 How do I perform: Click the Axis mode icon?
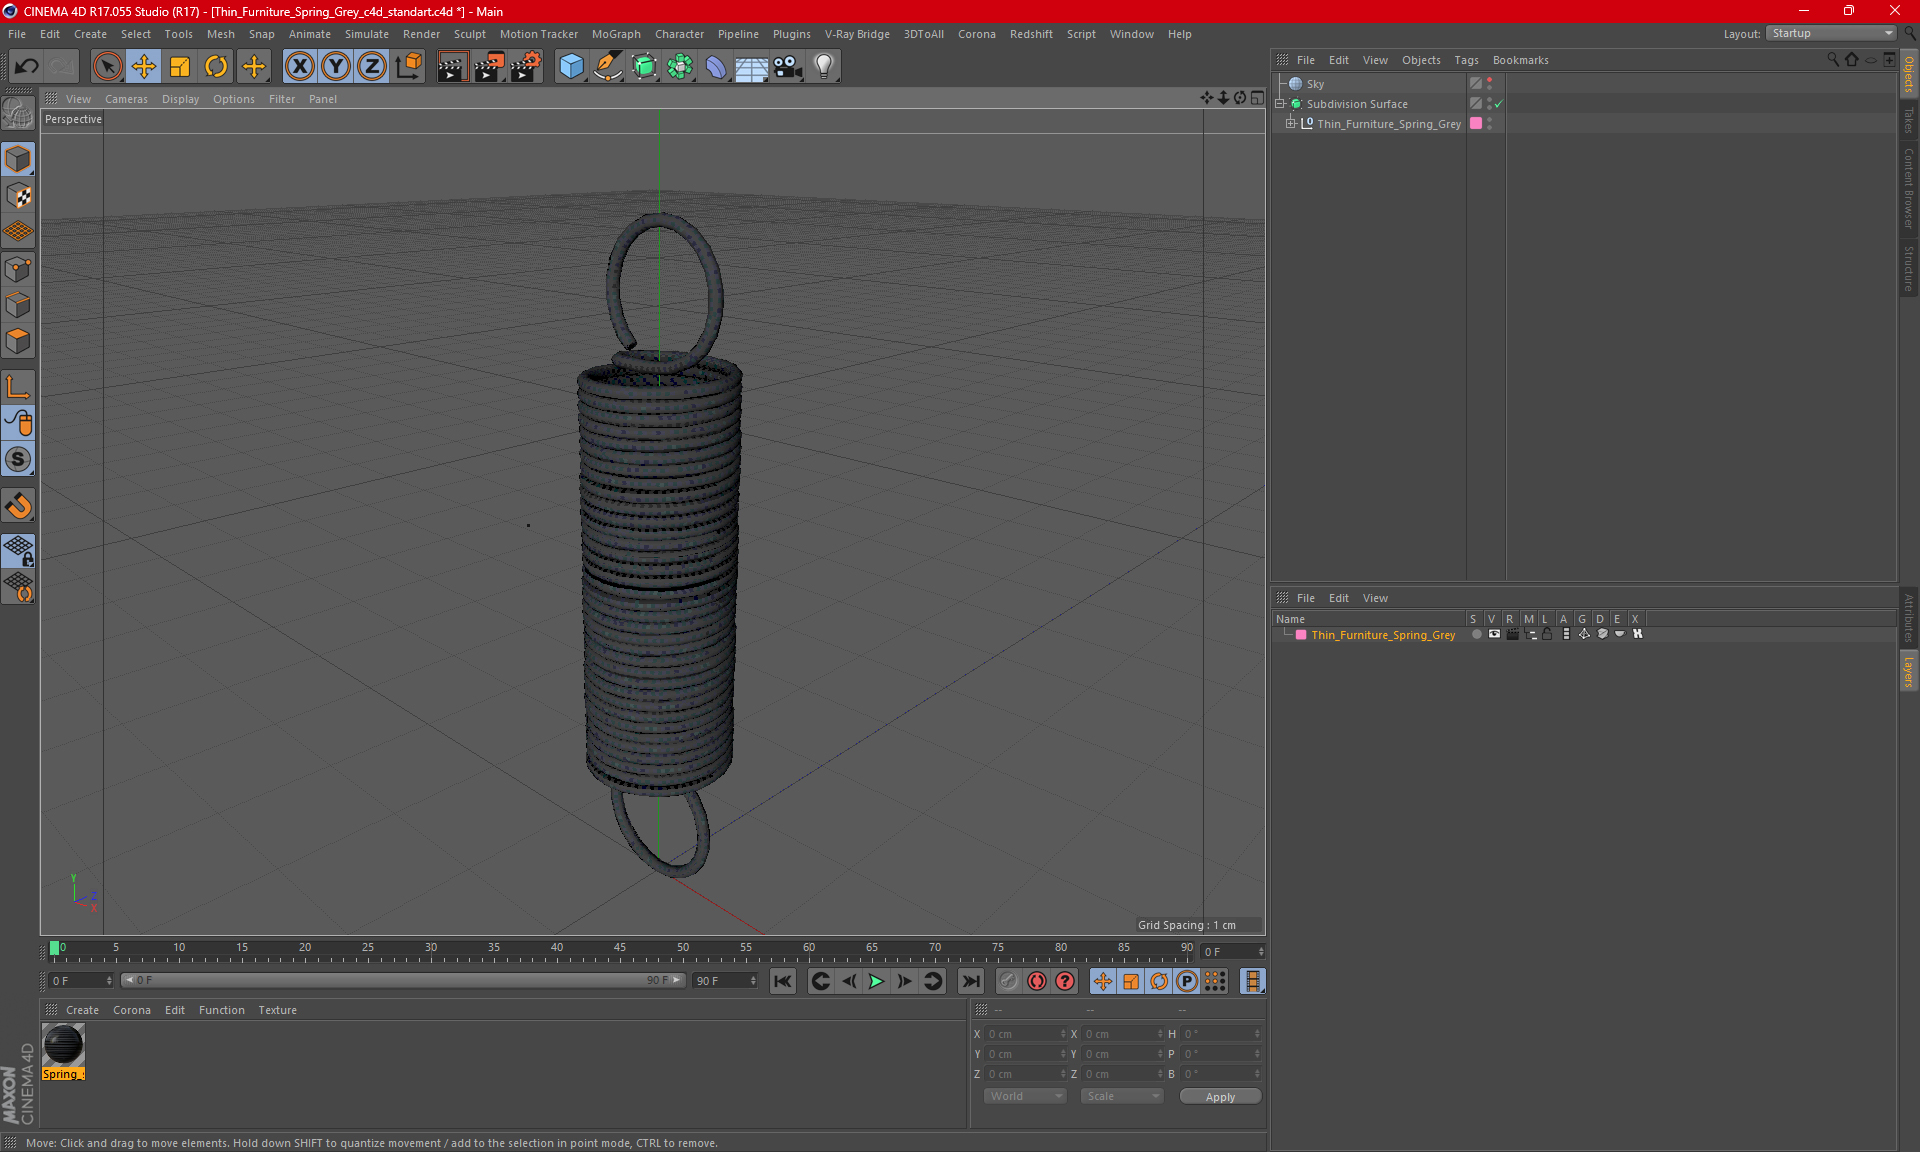click(x=18, y=387)
